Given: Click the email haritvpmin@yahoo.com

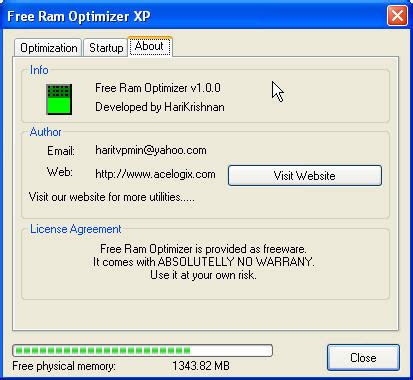Looking at the screenshot, I should click(x=151, y=150).
